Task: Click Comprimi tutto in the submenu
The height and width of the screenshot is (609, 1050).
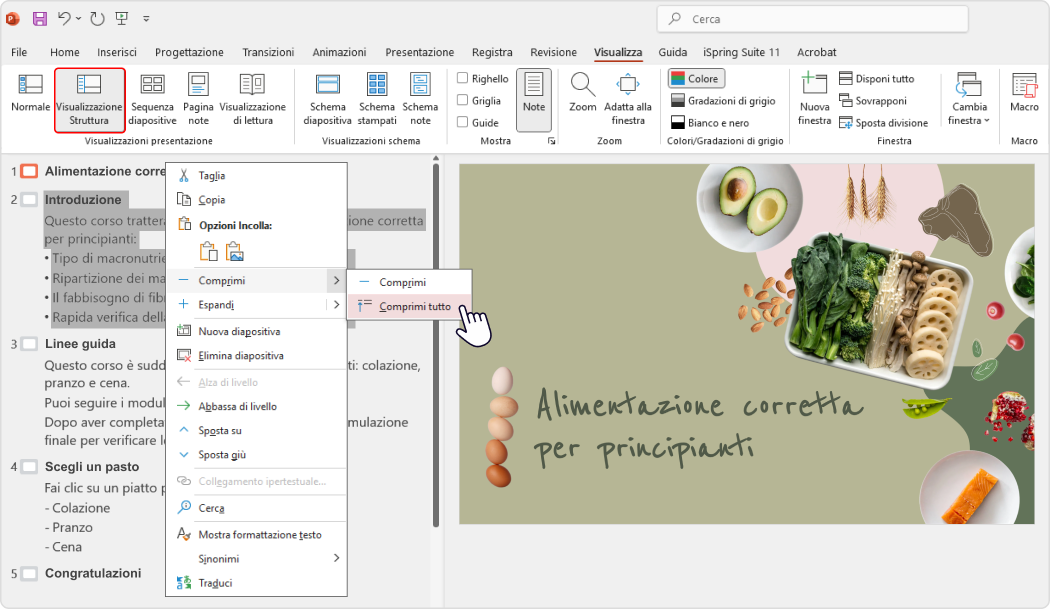Action: [x=415, y=306]
